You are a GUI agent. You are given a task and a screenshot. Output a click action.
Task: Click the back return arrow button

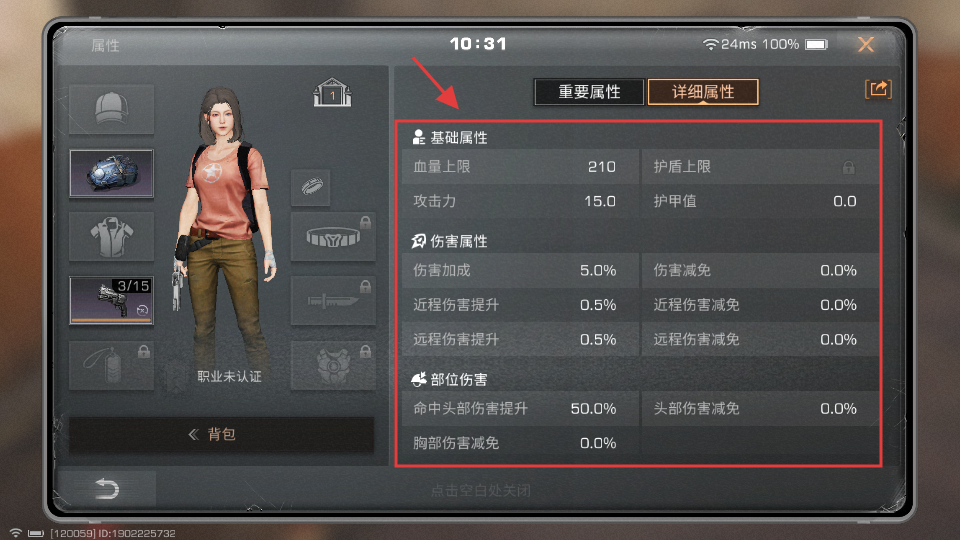(x=107, y=489)
